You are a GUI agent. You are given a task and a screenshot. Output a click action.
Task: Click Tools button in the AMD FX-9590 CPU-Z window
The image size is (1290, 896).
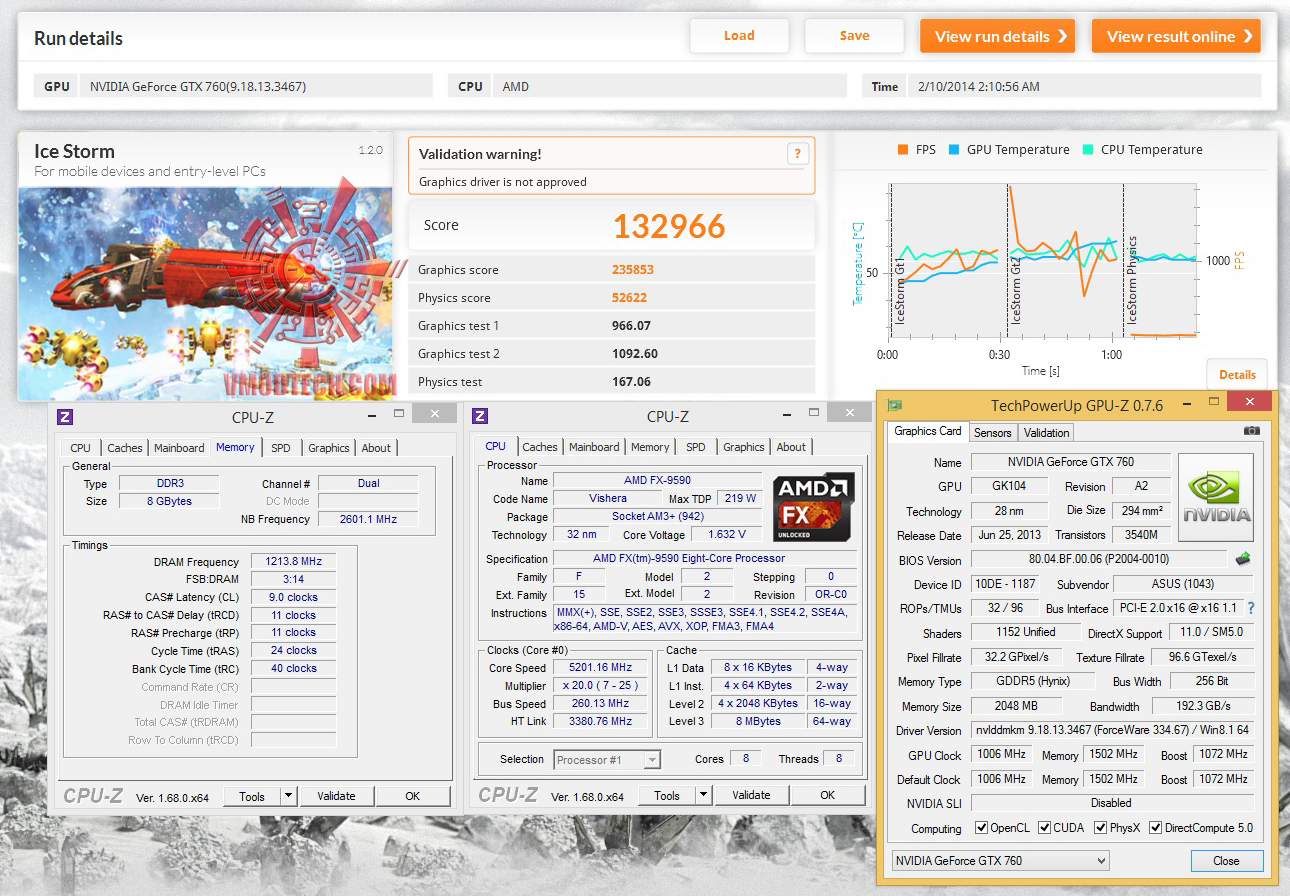[667, 796]
